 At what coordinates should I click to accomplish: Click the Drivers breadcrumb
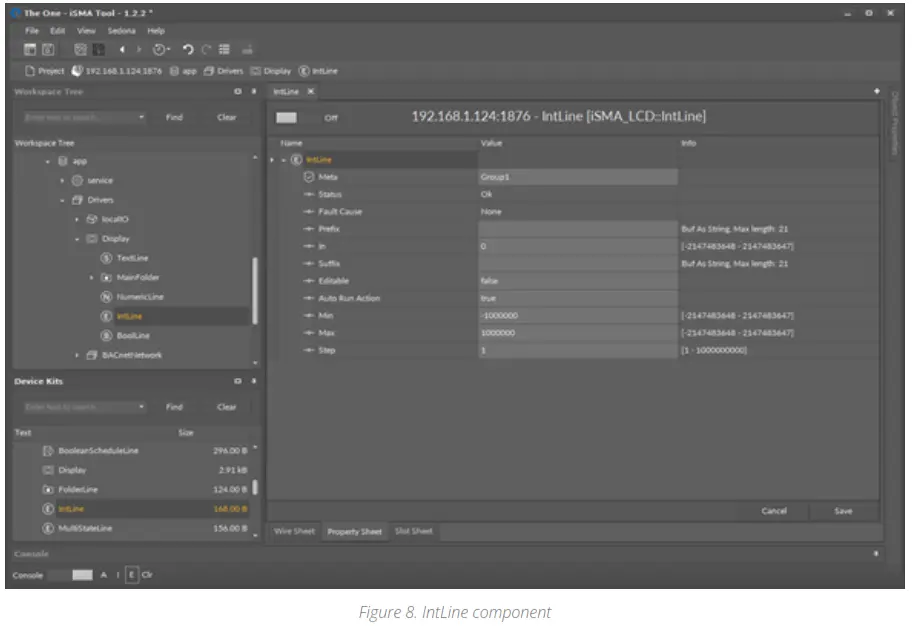(224, 71)
